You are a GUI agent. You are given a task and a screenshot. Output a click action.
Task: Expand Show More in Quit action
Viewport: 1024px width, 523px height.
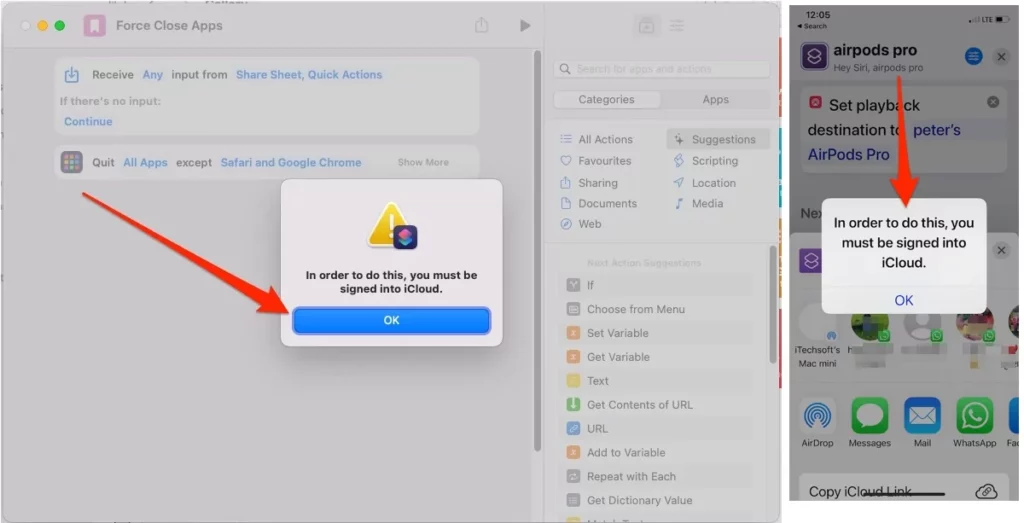(423, 163)
